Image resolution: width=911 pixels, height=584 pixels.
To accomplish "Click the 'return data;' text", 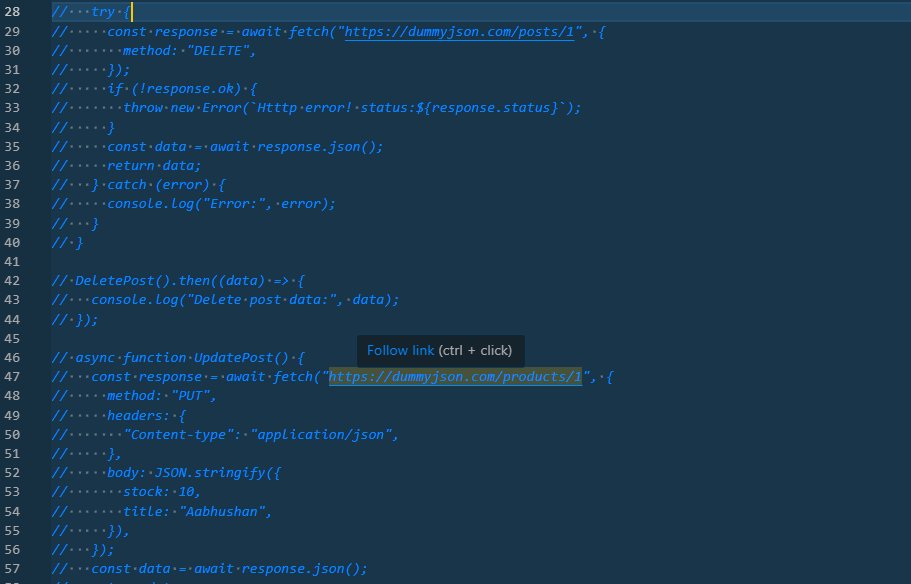I will pos(154,166).
